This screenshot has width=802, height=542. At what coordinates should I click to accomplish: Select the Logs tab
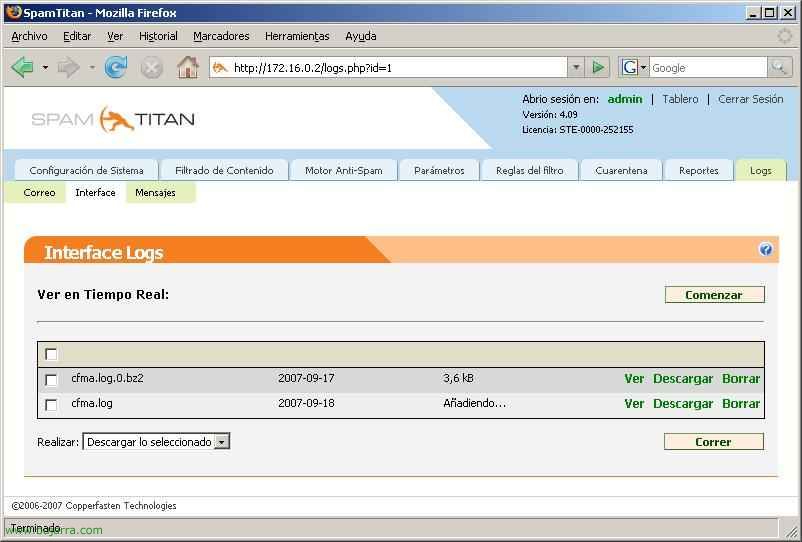pos(761,170)
